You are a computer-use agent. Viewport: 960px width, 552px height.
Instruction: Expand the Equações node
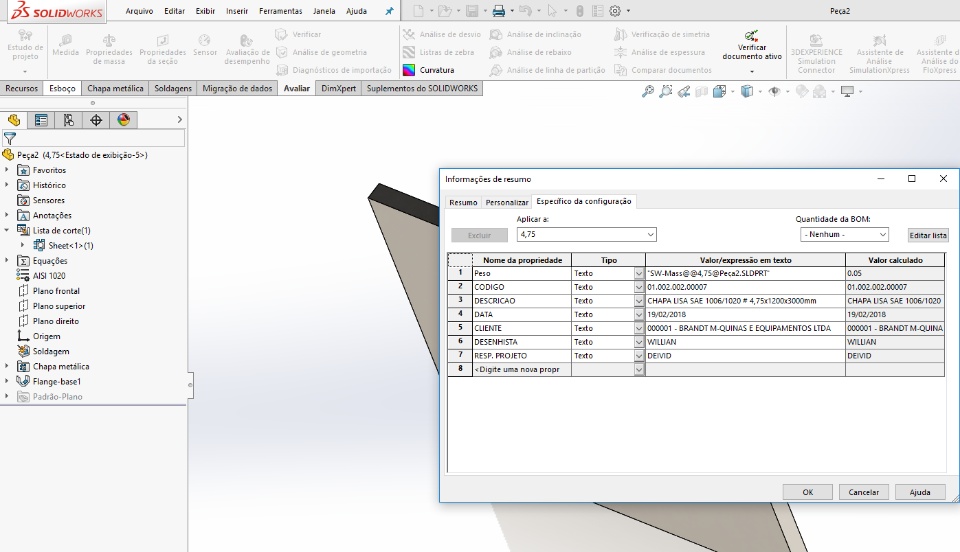click(7, 261)
